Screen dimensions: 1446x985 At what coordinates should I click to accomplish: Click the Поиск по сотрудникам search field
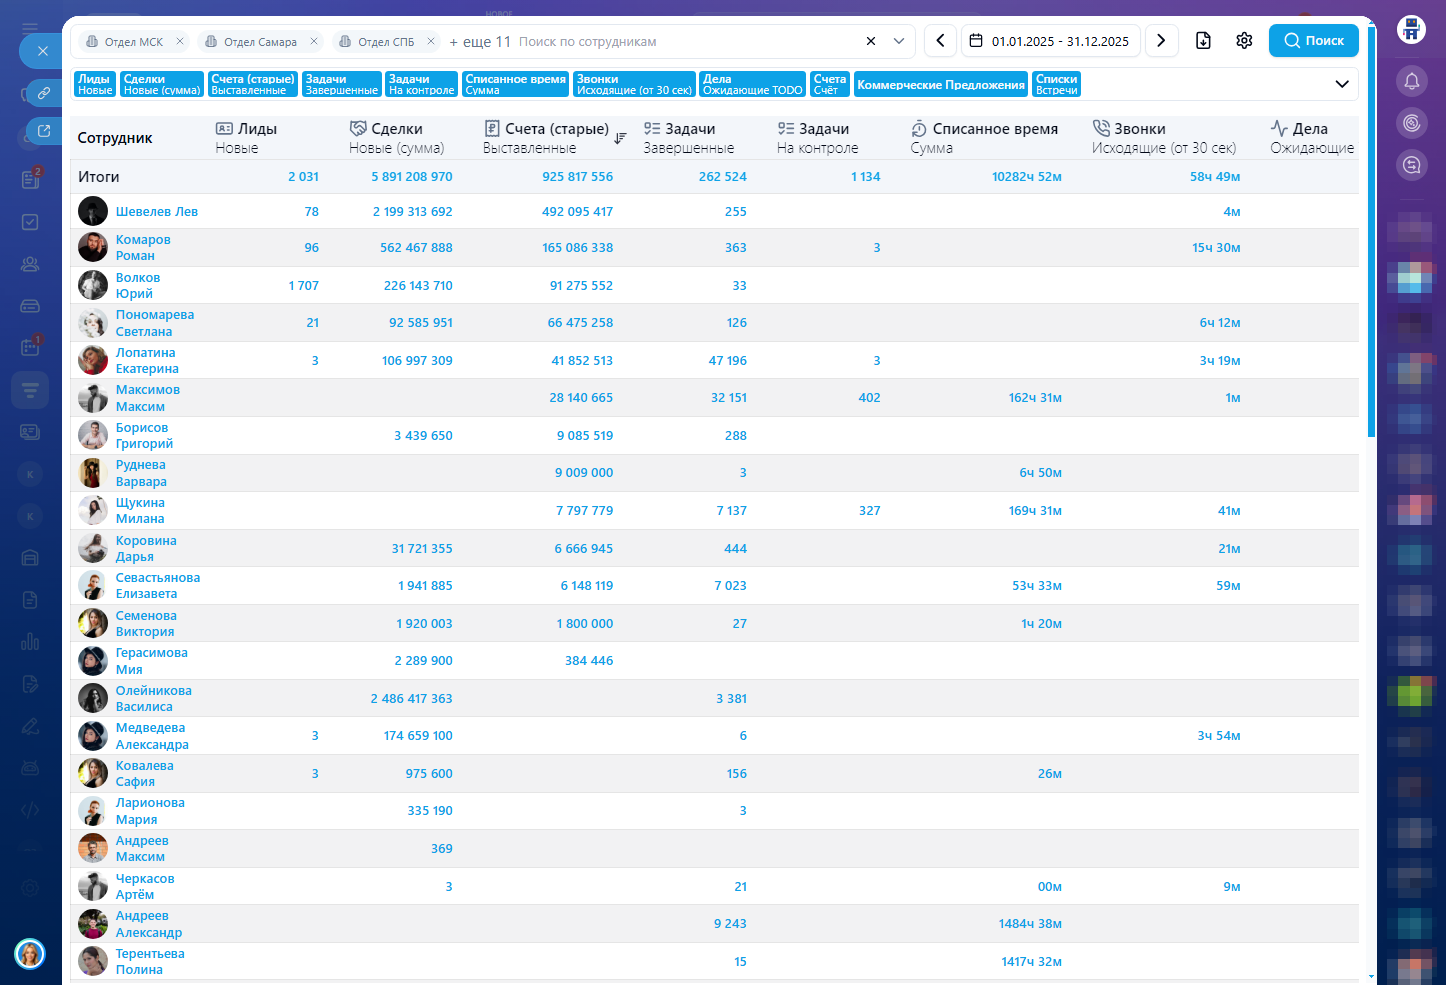click(x=680, y=42)
